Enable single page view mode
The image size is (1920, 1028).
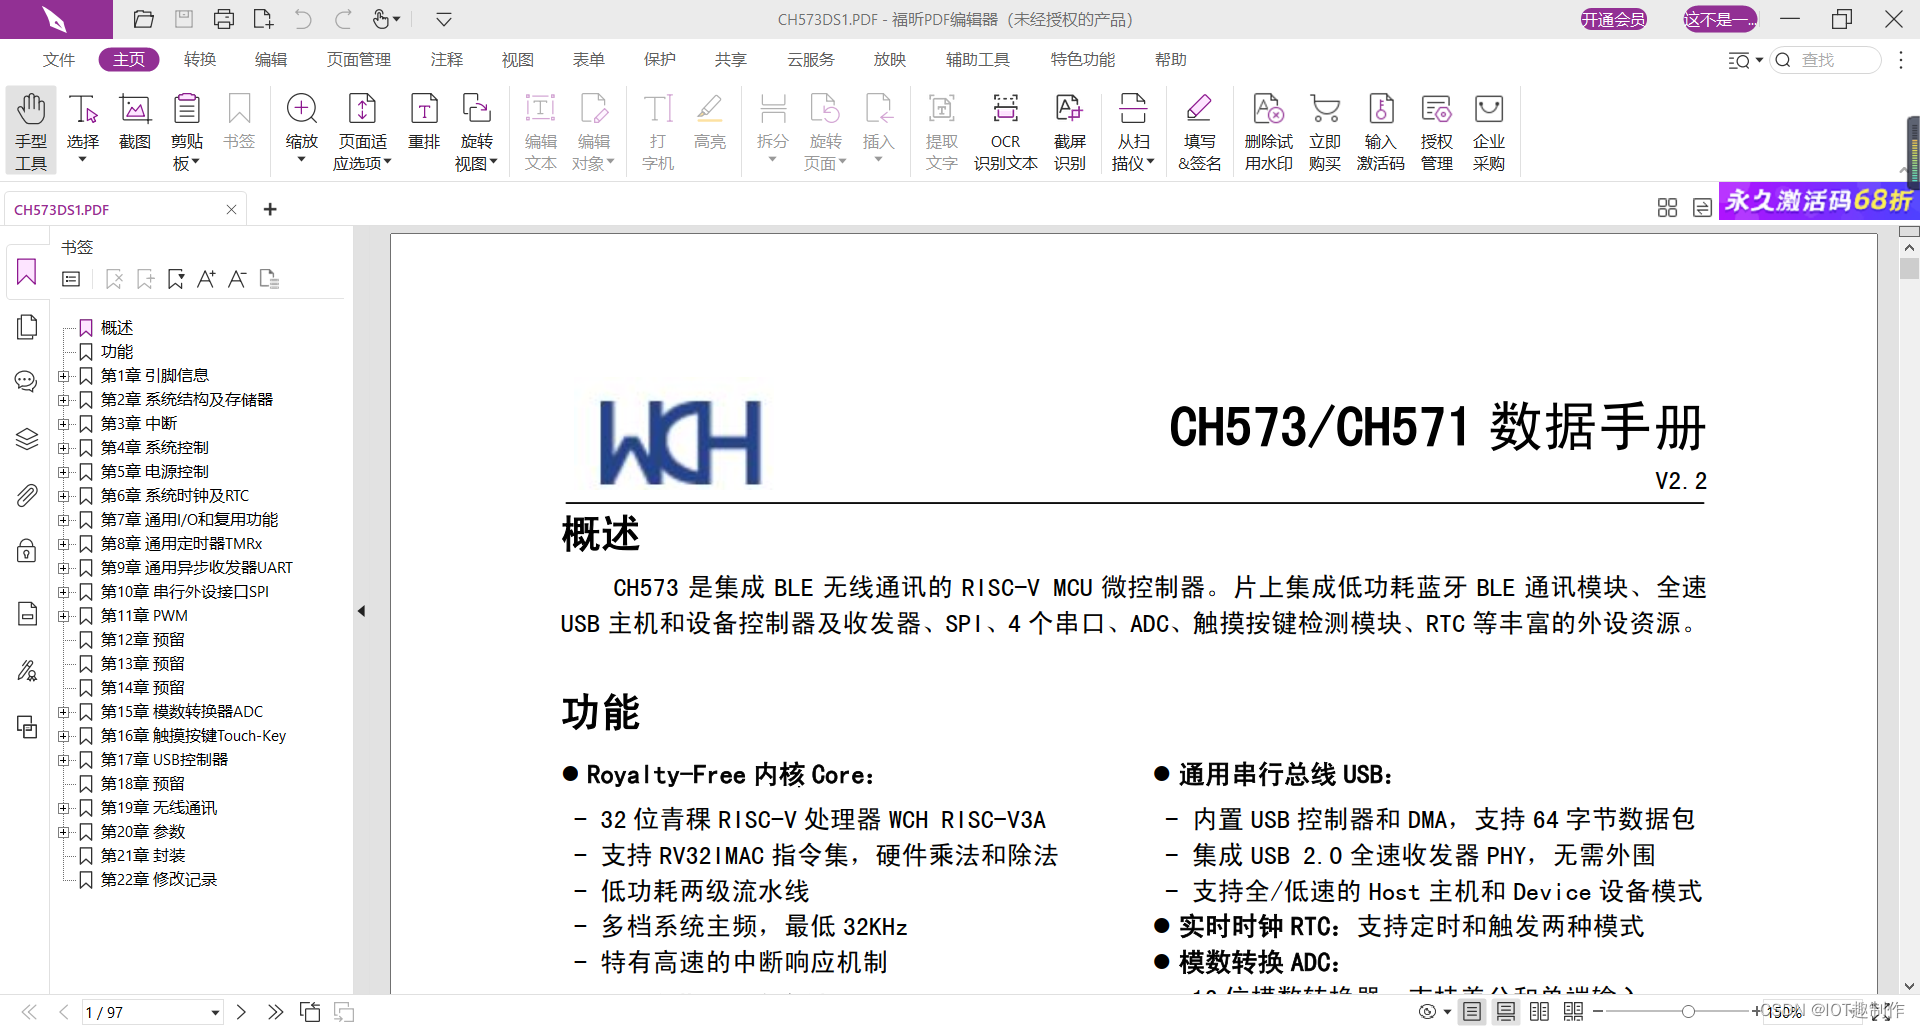click(x=1472, y=1012)
